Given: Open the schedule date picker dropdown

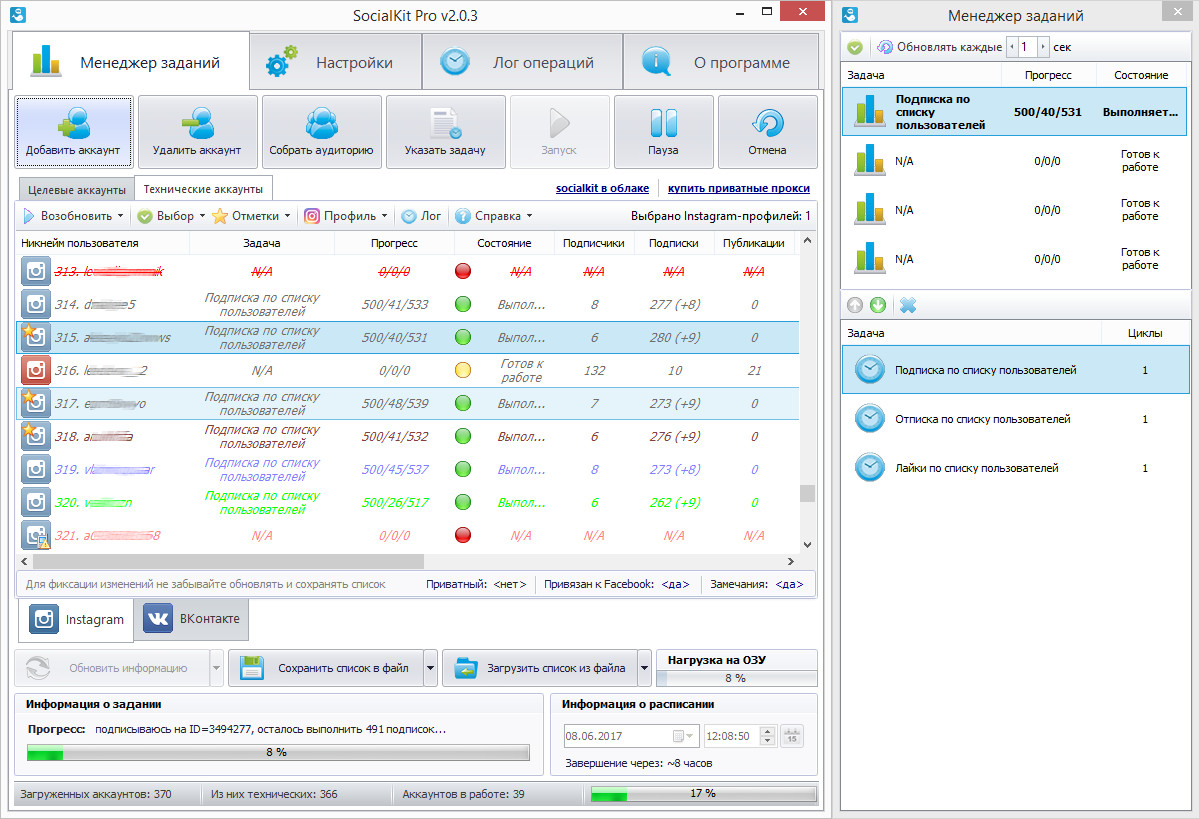Looking at the screenshot, I should tap(681, 736).
